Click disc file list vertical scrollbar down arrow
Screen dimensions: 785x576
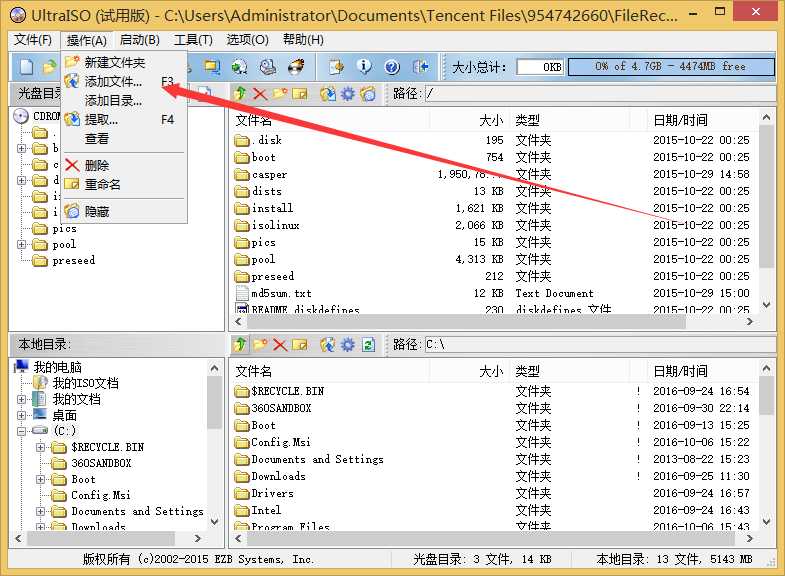766,304
